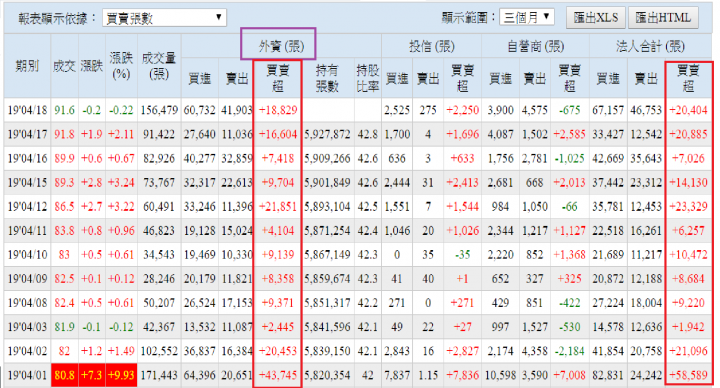
Task: Click the 期別 column header
Action: tap(27, 66)
